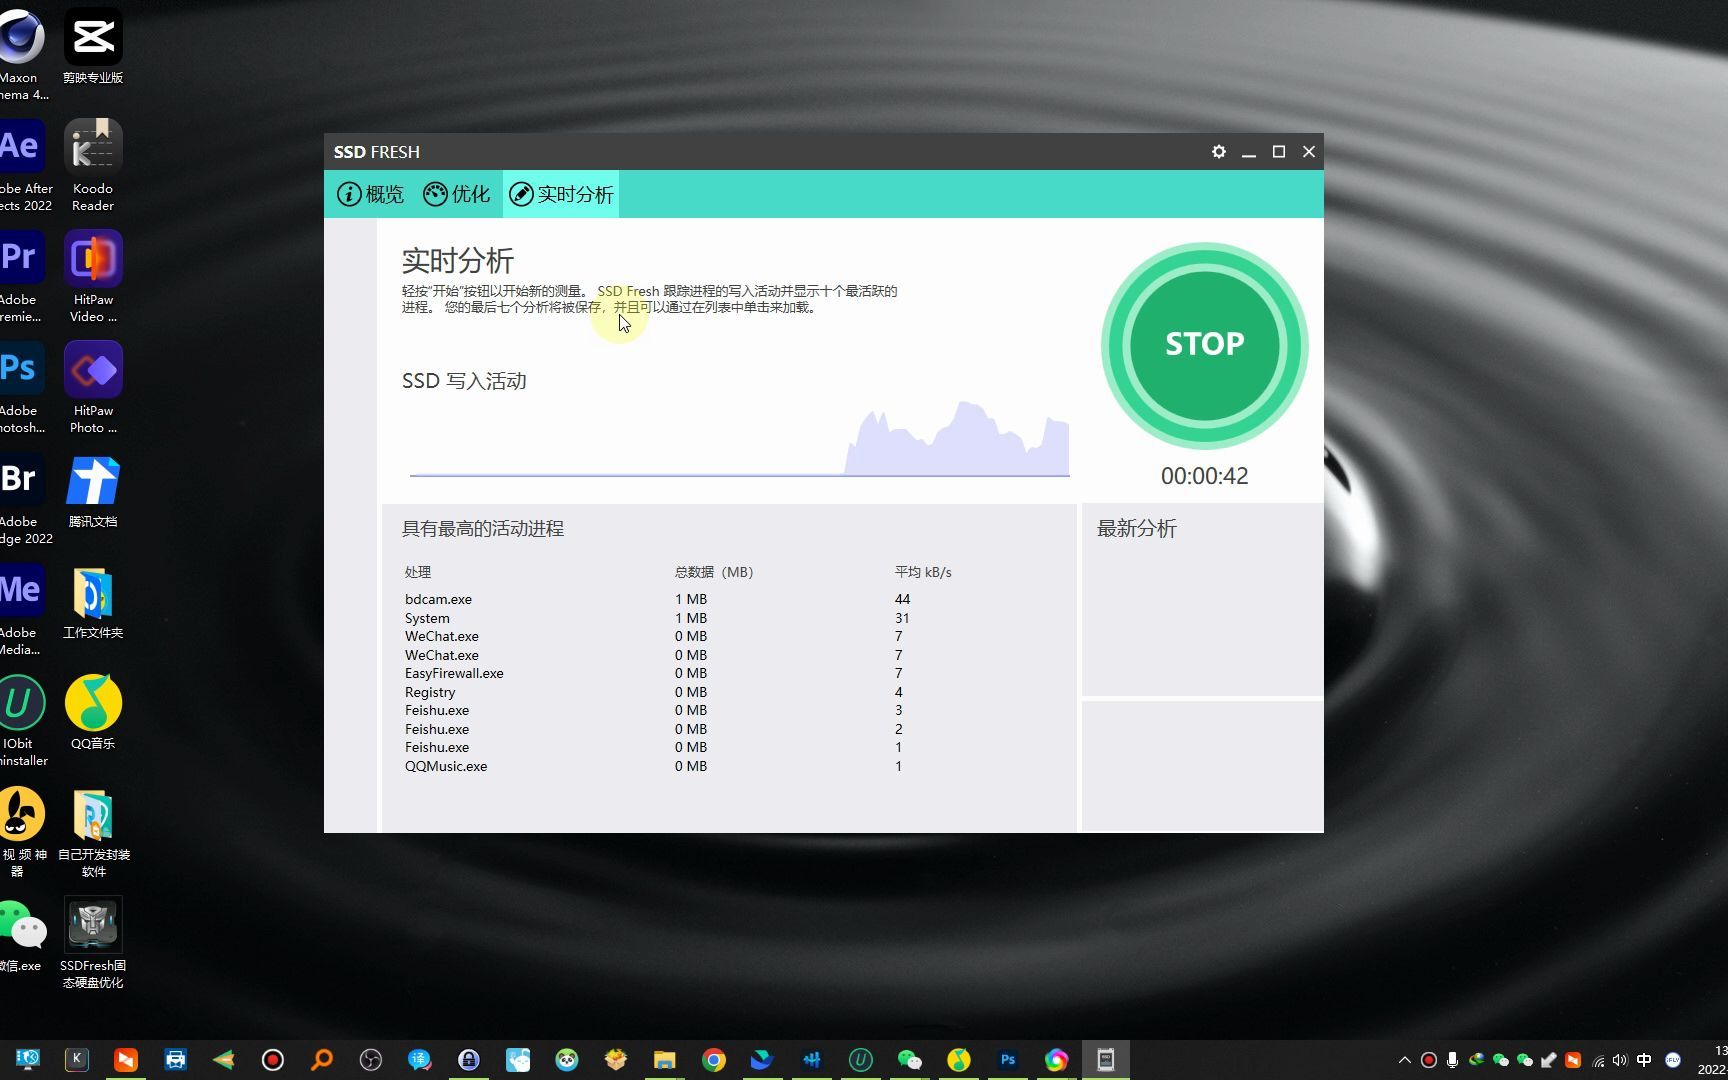Open Photoshop from the taskbar
Screen dimensions: 1728x1080
click(x=1008, y=1060)
